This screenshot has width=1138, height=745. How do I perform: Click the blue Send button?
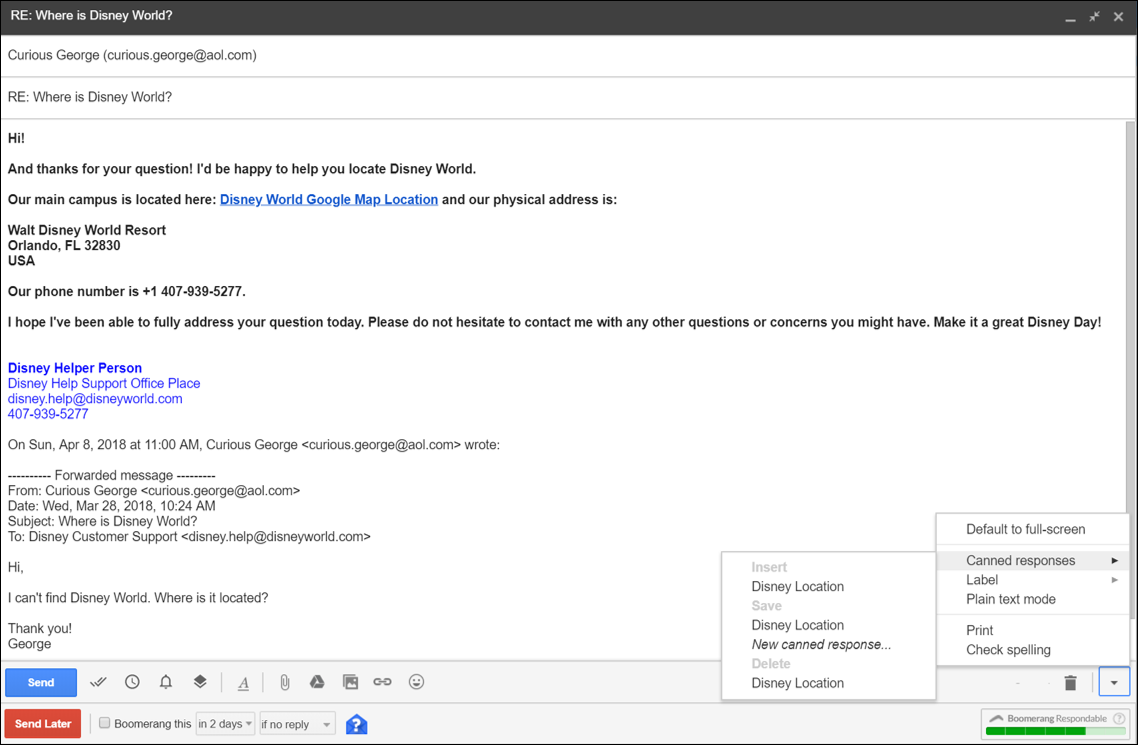click(41, 683)
